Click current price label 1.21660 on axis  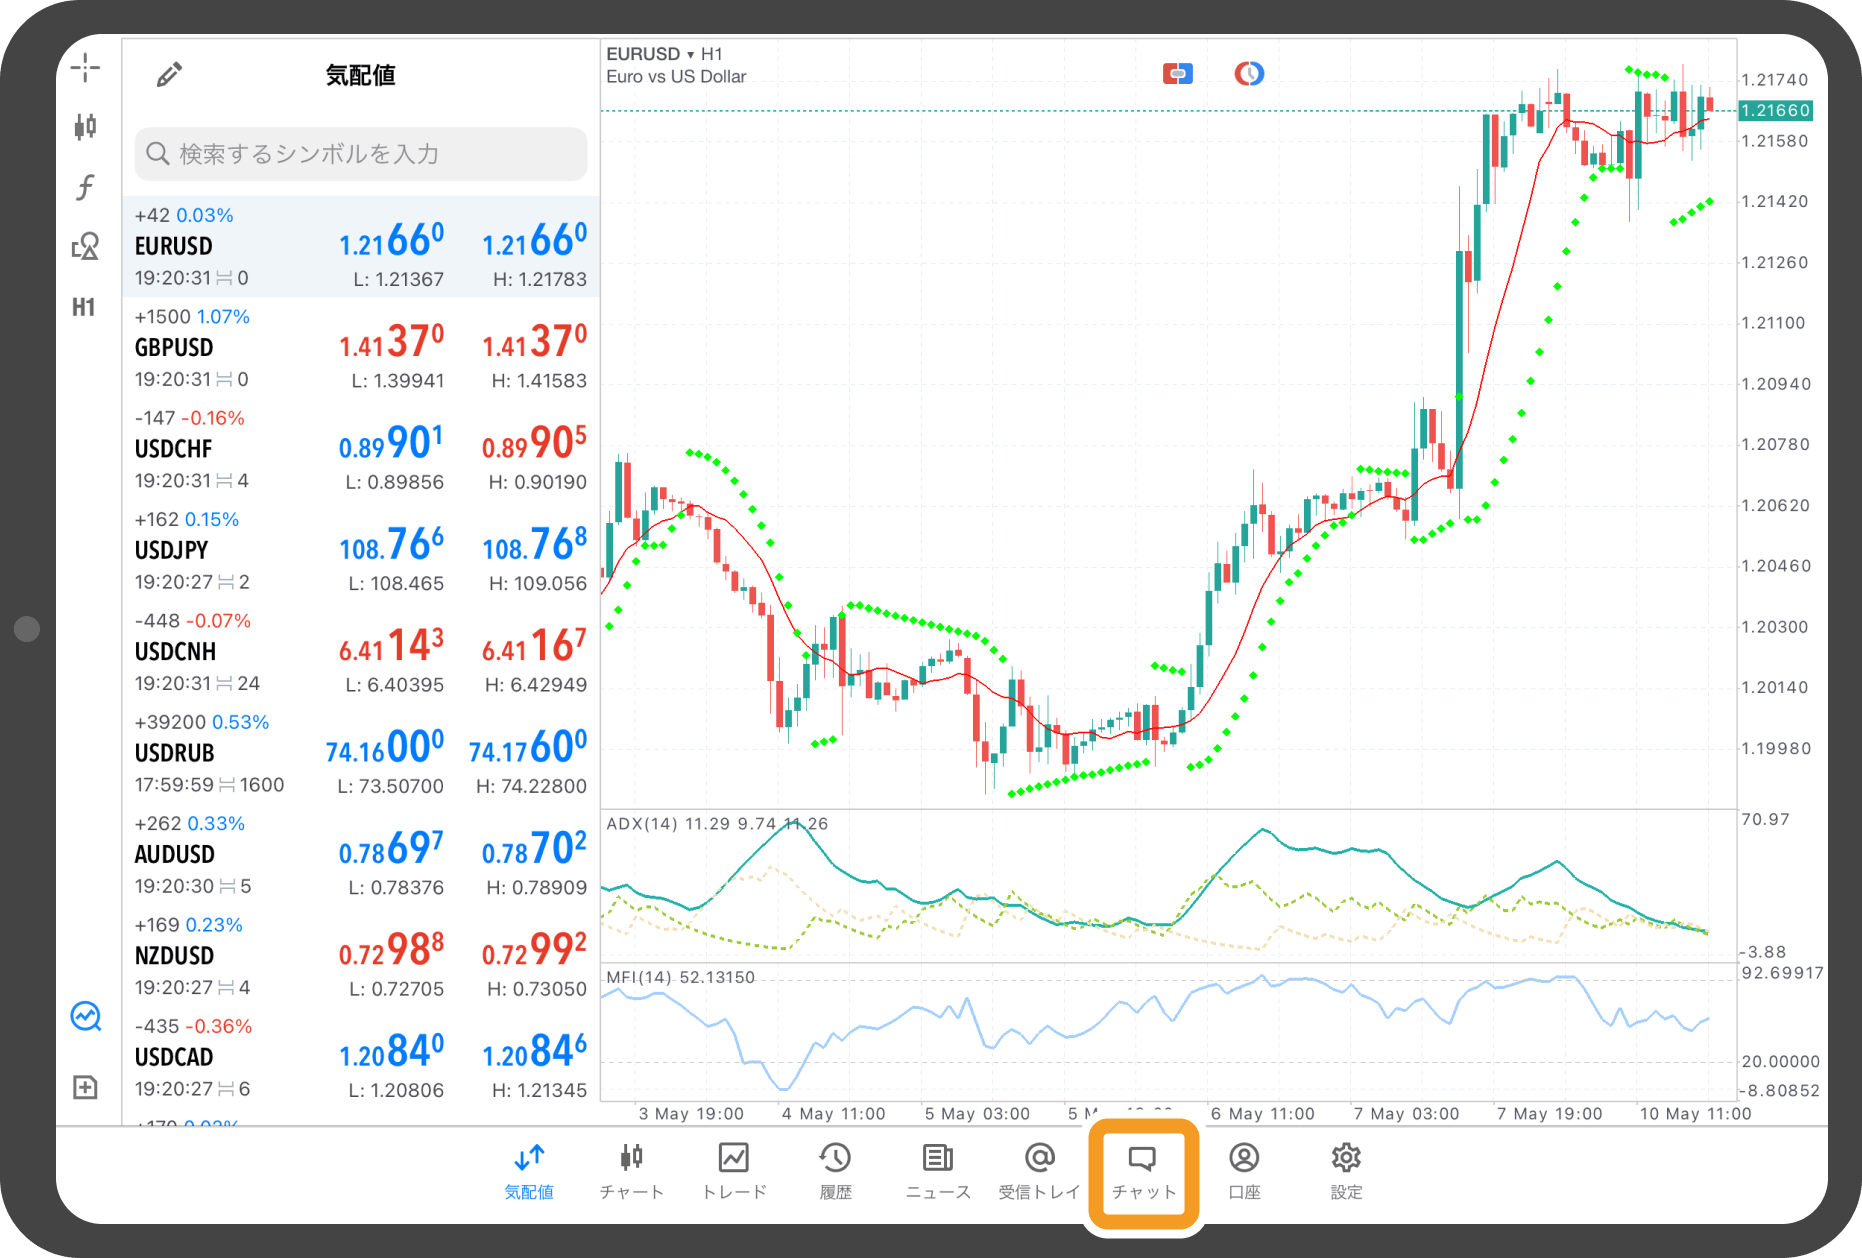click(1776, 111)
